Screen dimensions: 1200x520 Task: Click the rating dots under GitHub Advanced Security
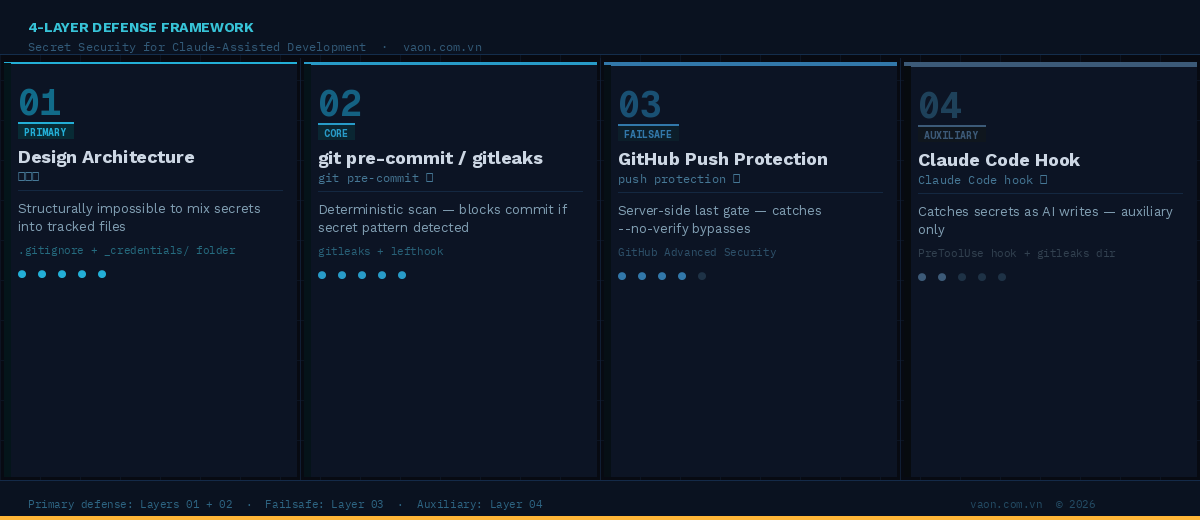[x=662, y=276]
